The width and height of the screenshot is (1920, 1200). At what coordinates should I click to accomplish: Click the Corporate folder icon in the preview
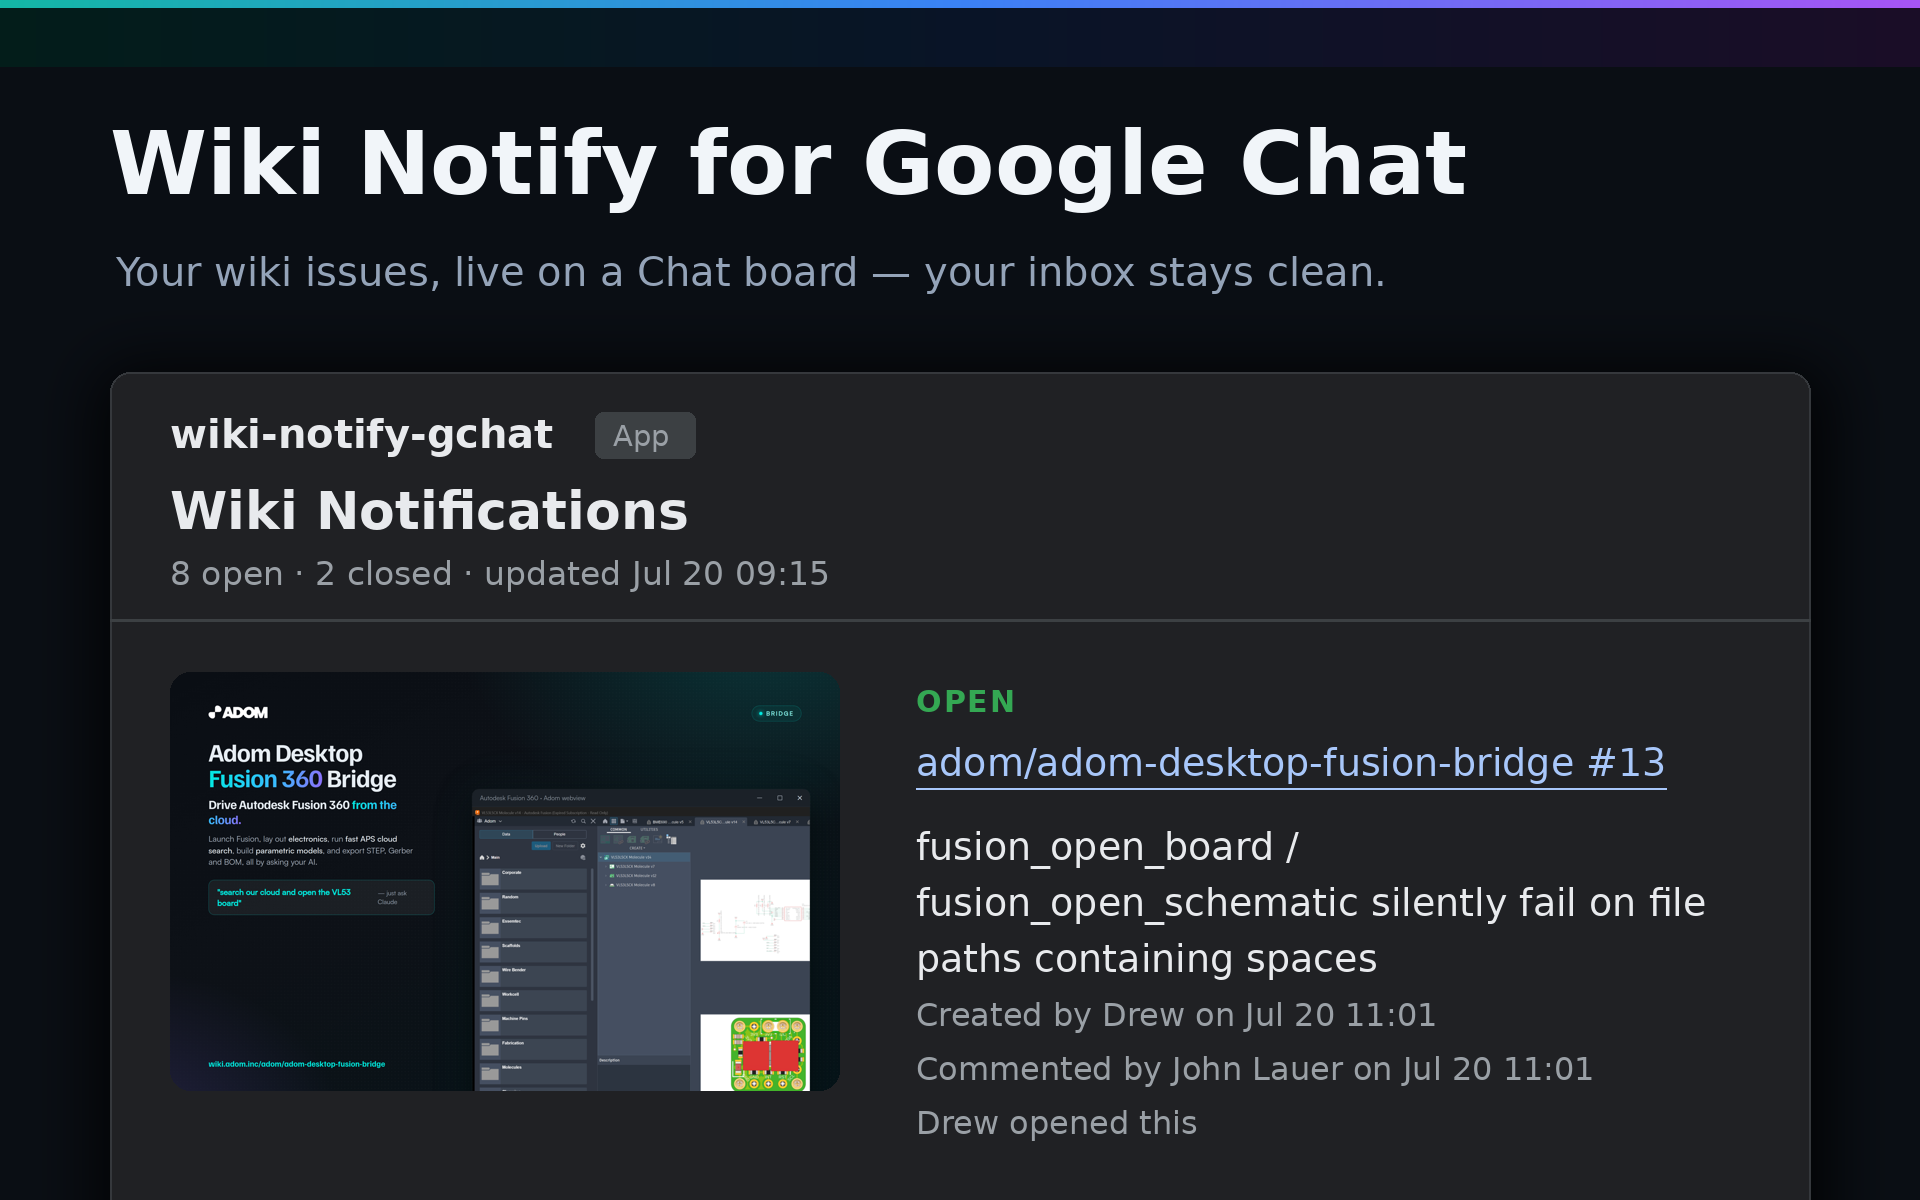click(490, 878)
